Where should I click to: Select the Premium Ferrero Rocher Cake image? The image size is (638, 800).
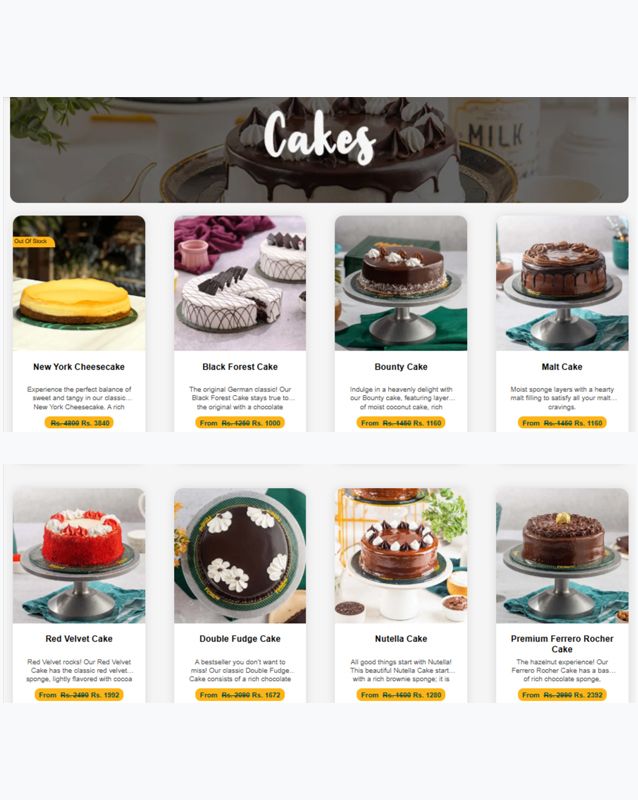[562, 556]
